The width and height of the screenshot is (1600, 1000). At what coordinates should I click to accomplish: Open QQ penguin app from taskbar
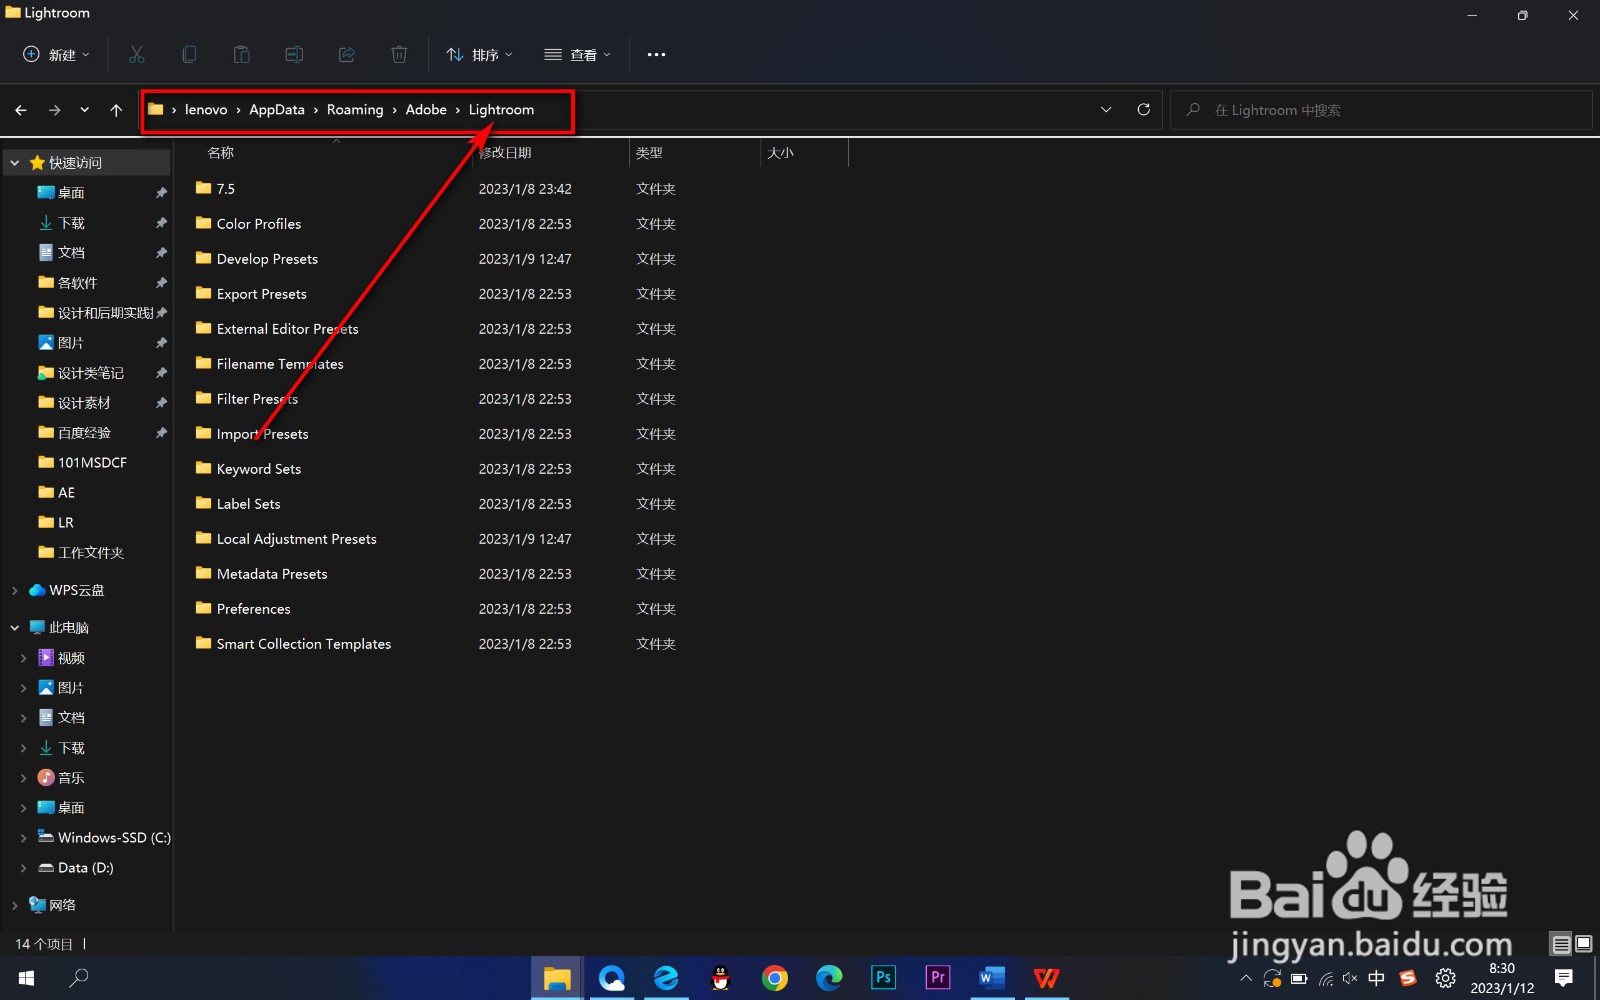pos(720,977)
